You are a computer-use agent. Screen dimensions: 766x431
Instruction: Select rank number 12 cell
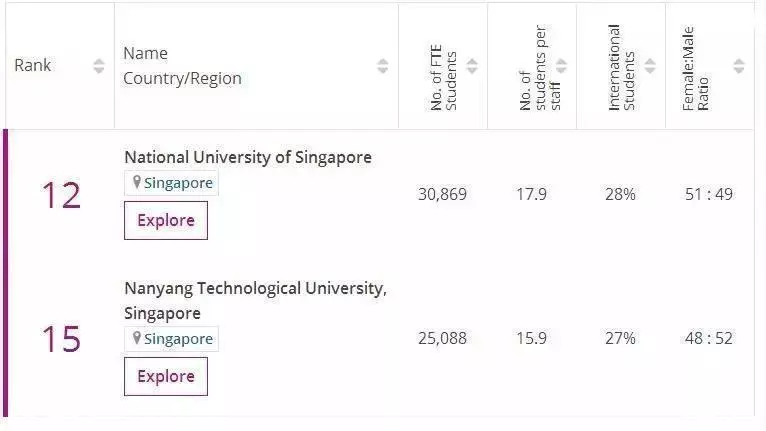coord(61,195)
